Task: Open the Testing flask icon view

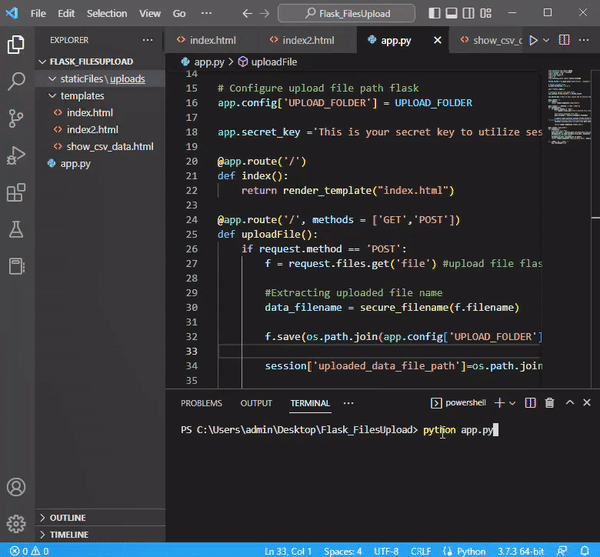Action: (16, 229)
